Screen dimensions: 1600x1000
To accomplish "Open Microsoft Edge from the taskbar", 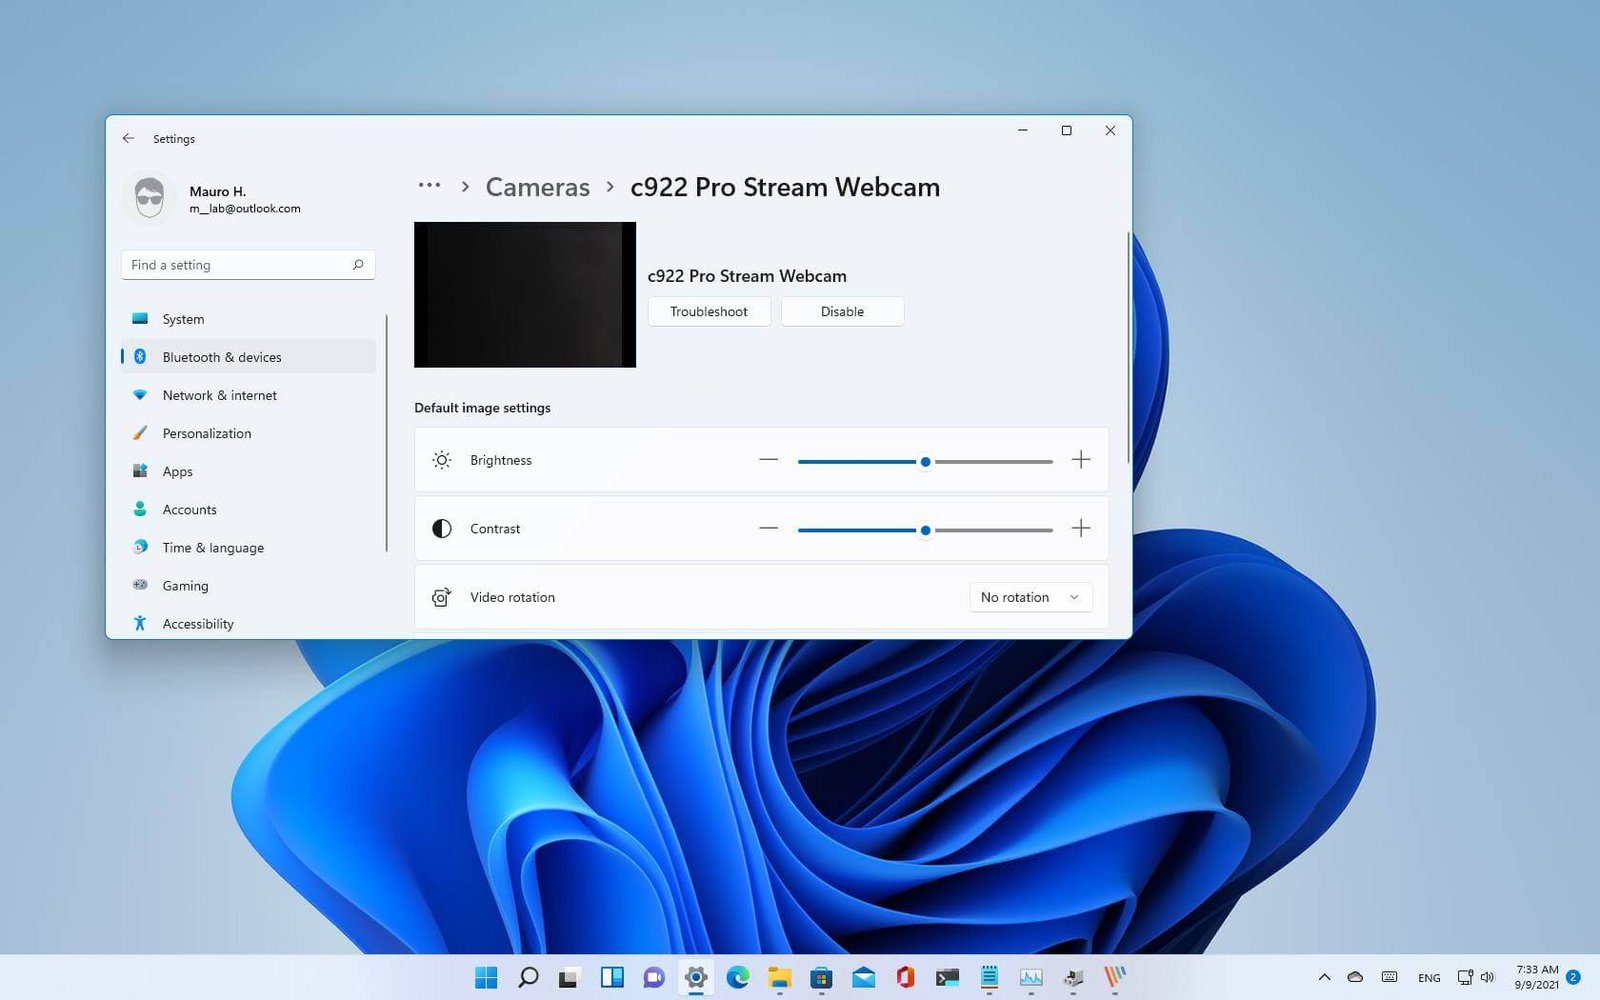I will tap(737, 977).
